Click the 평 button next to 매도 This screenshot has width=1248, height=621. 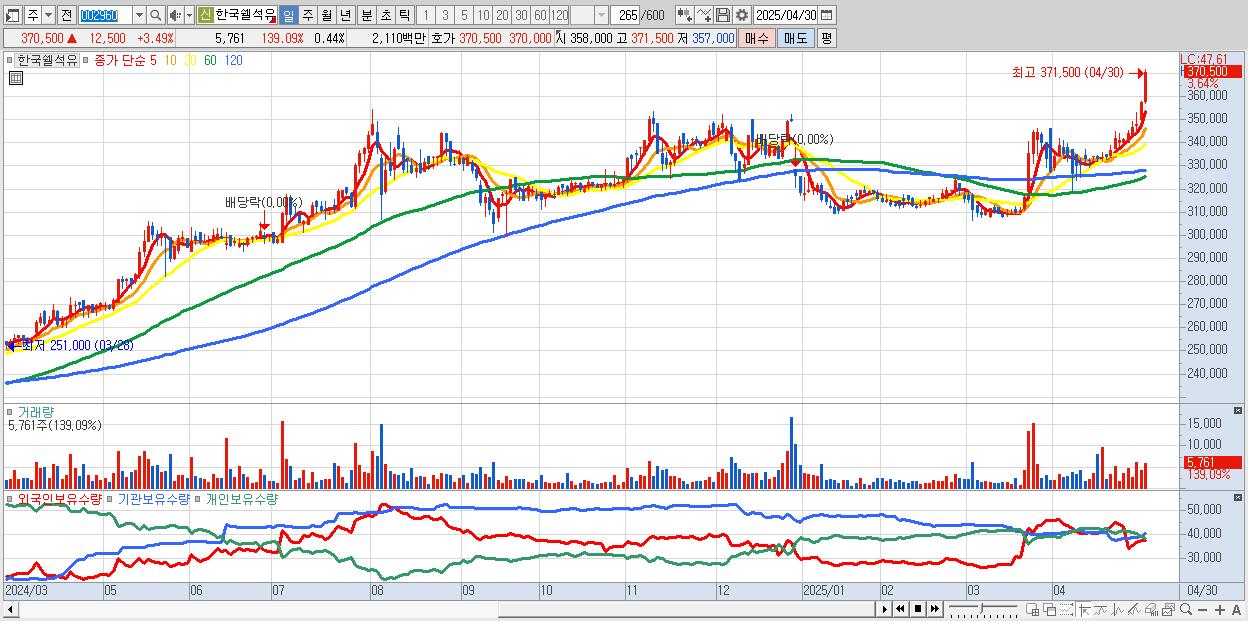[826, 38]
